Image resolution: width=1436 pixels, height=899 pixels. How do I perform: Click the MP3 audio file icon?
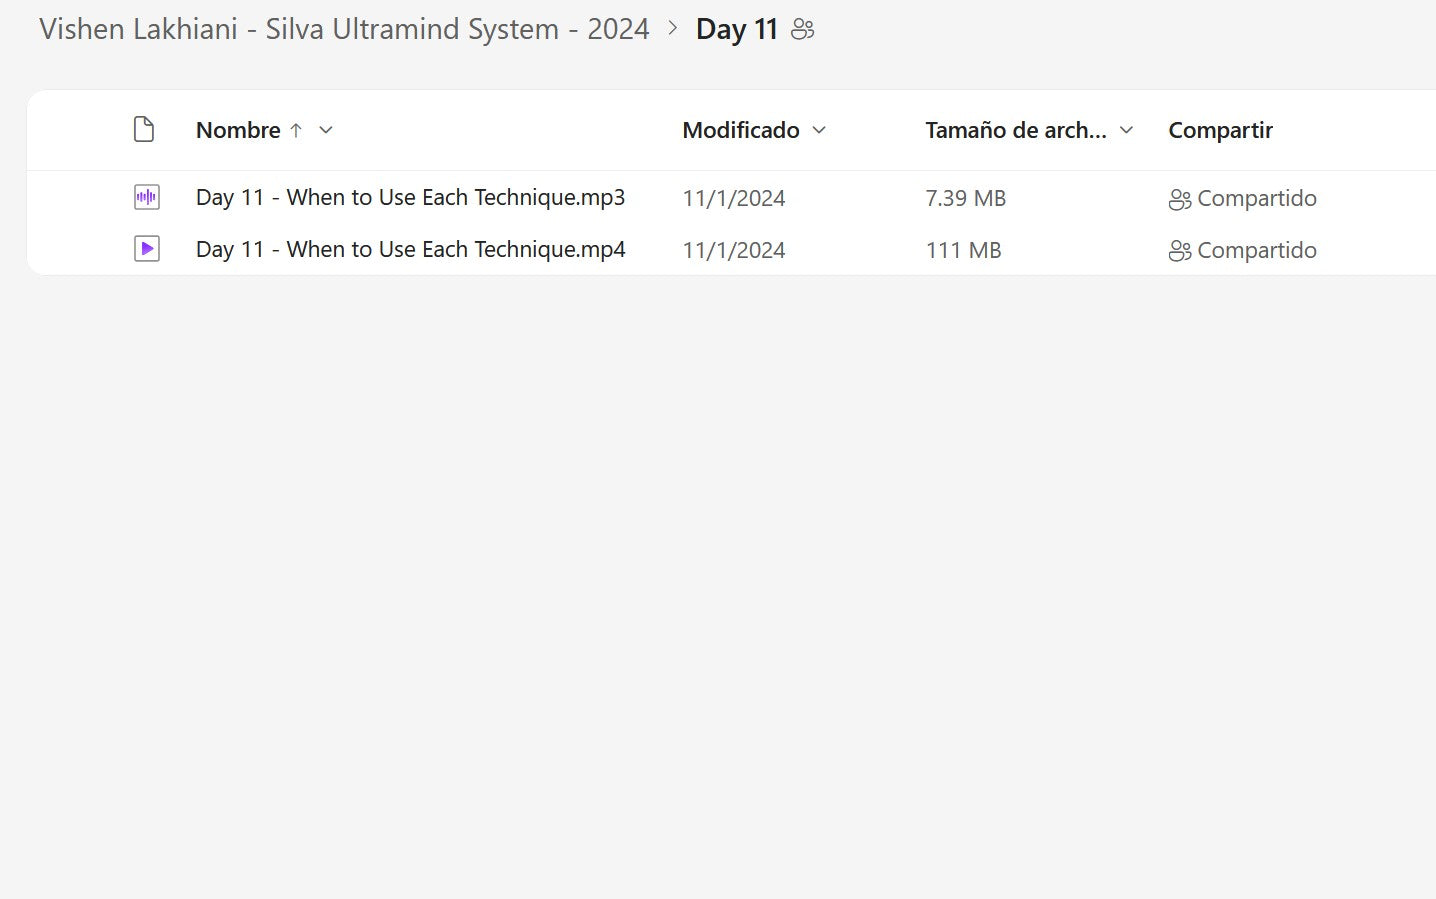[147, 197]
